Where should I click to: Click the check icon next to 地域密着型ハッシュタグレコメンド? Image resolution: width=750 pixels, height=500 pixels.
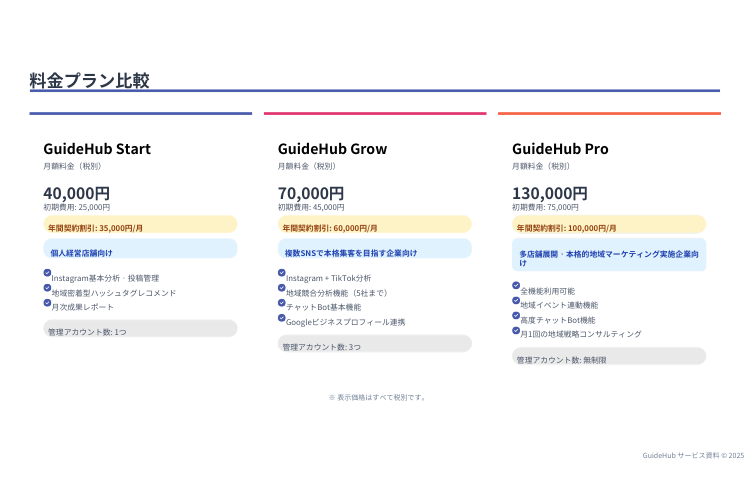coord(47,287)
